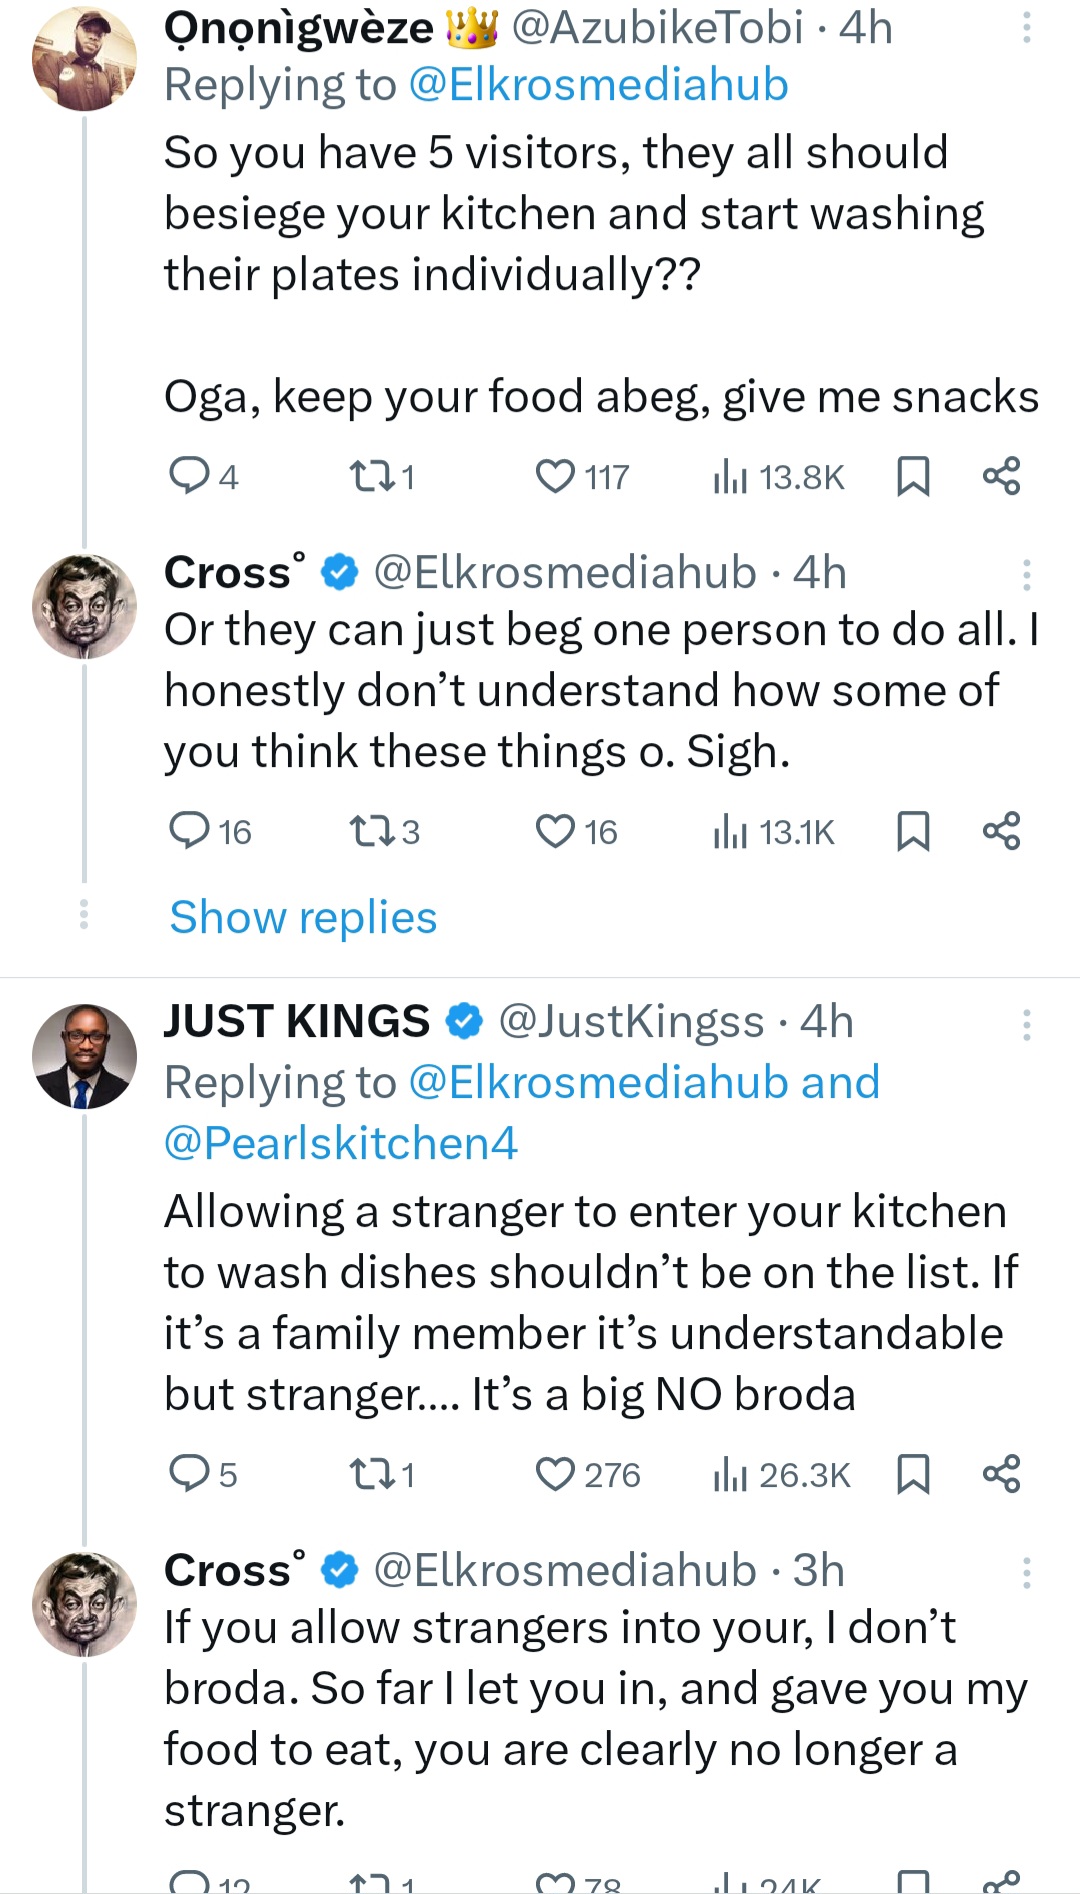Open JUST KINGS profile picture

[x=84, y=1056]
